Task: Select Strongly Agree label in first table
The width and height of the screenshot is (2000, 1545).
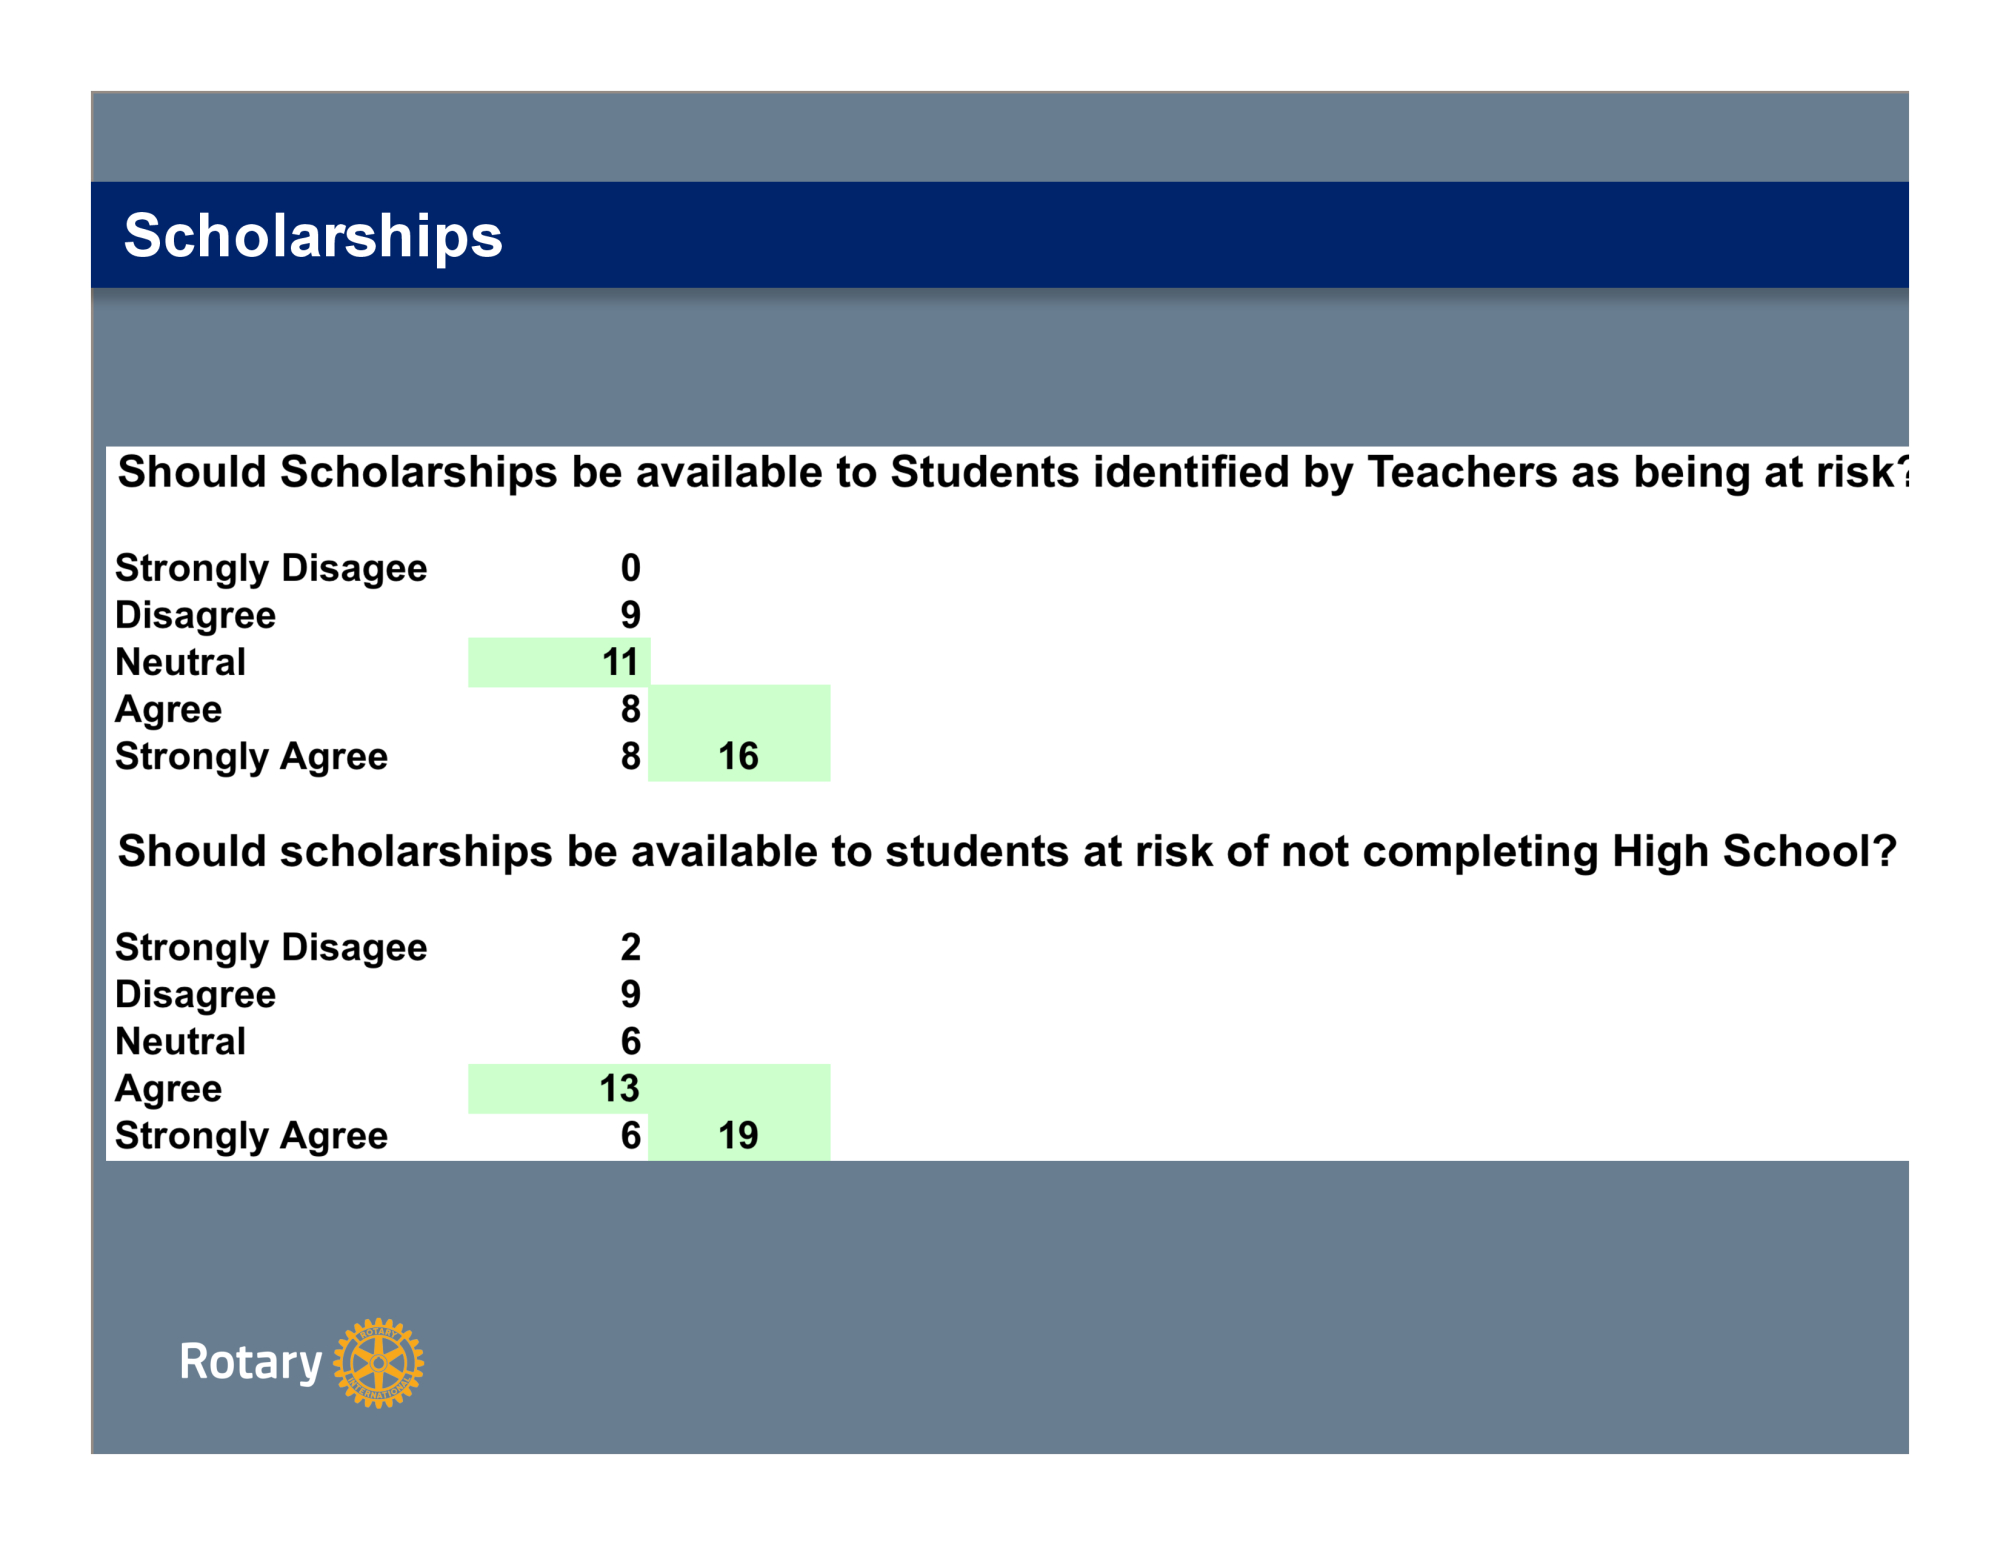Action: point(251,756)
